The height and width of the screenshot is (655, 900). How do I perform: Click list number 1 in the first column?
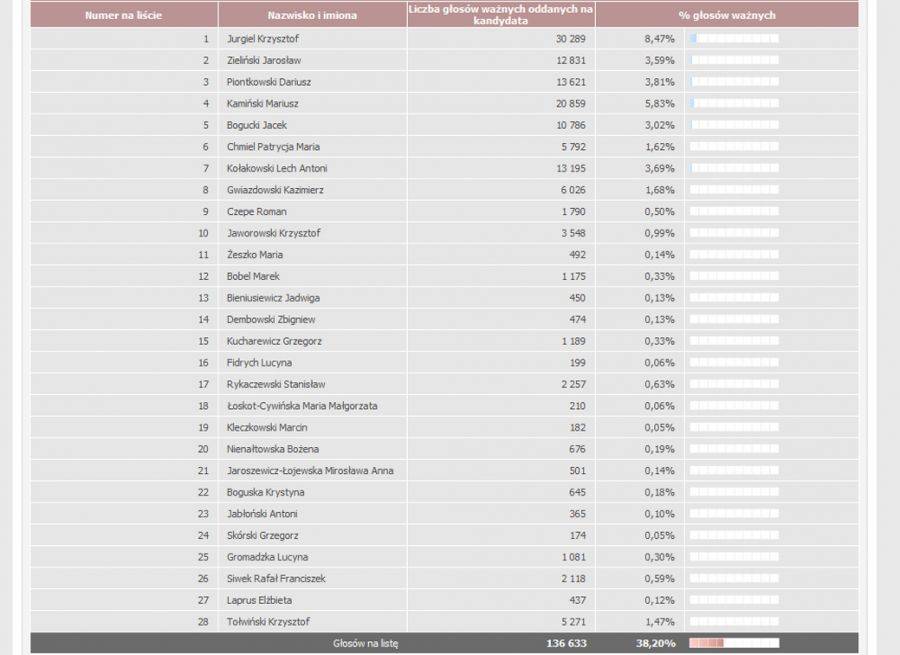click(206, 38)
